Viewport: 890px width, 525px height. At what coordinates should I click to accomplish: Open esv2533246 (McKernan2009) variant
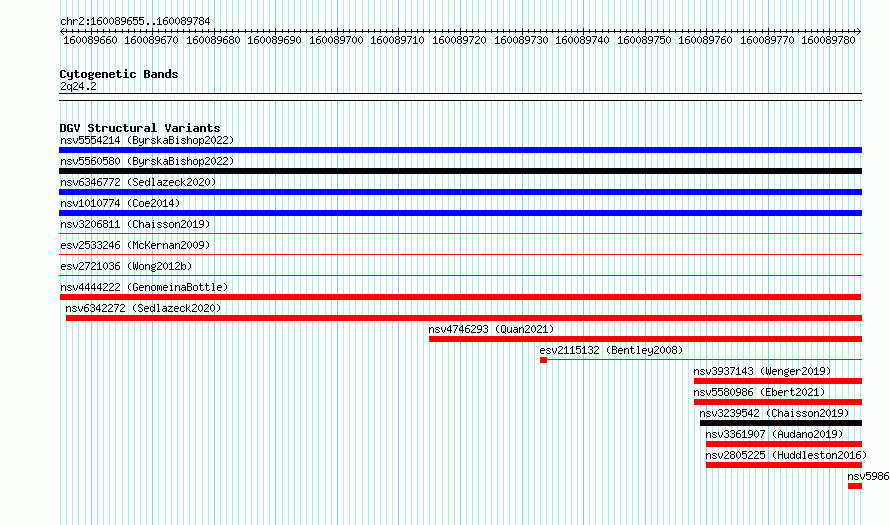click(135, 245)
